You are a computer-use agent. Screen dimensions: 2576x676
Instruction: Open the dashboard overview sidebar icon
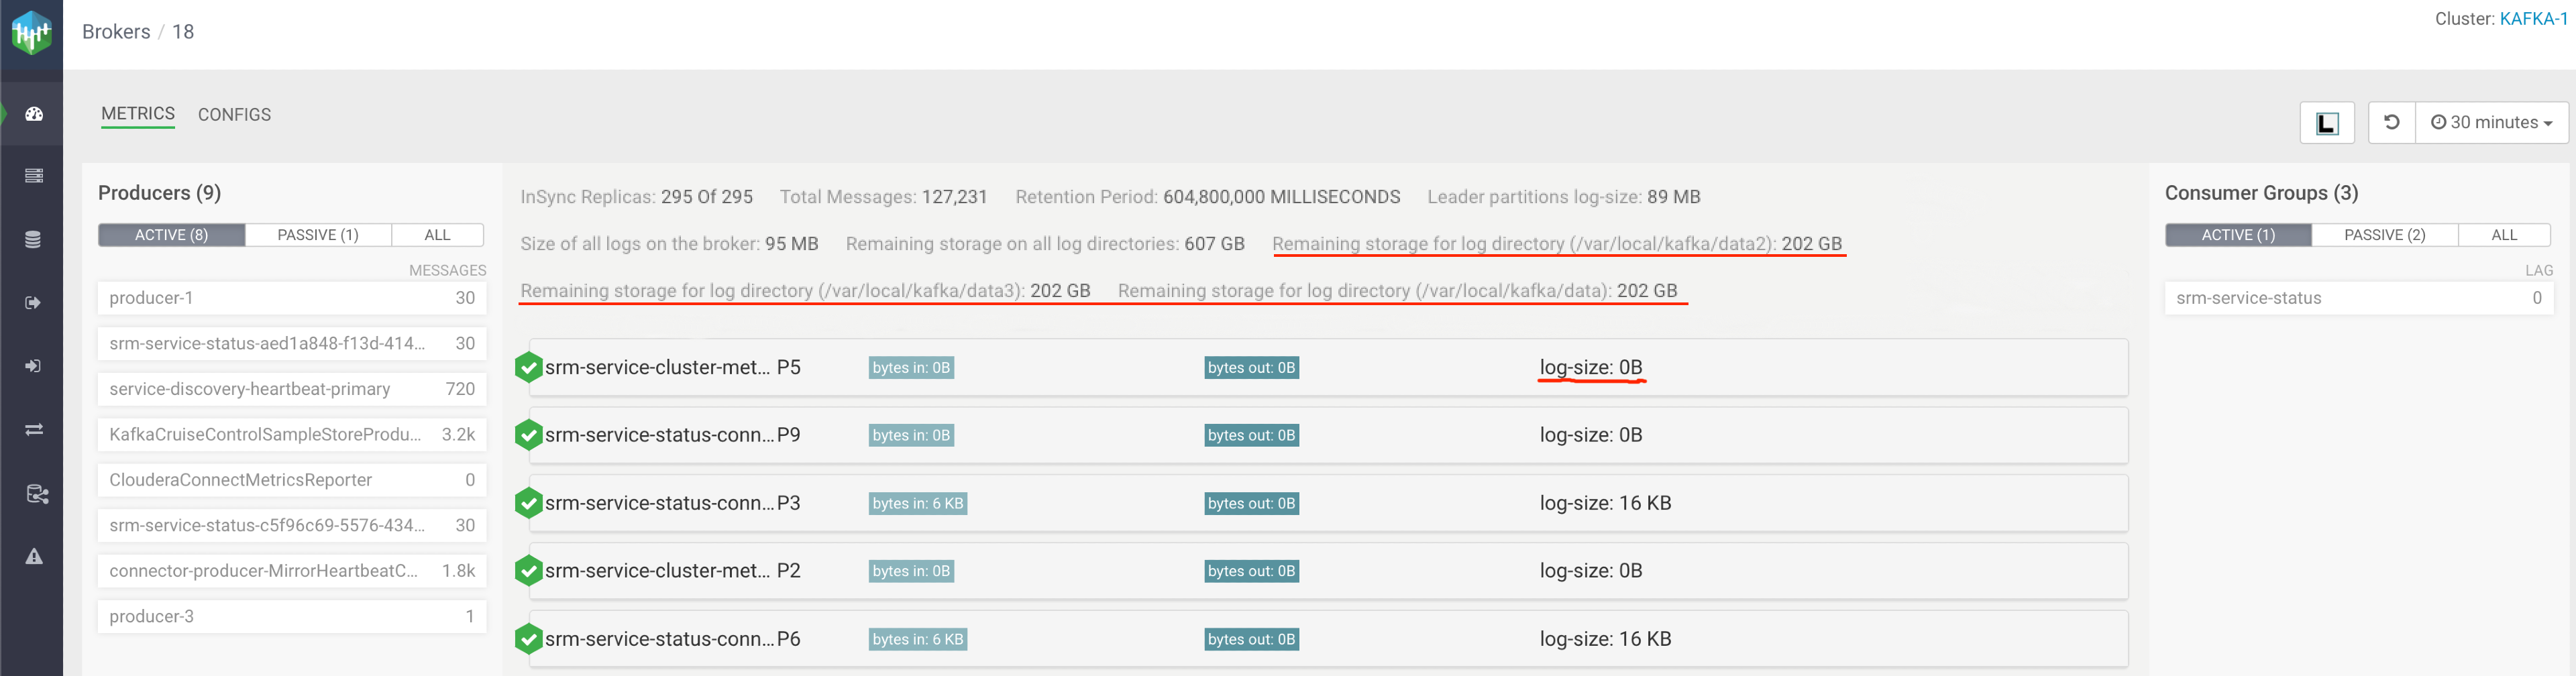pos(33,114)
